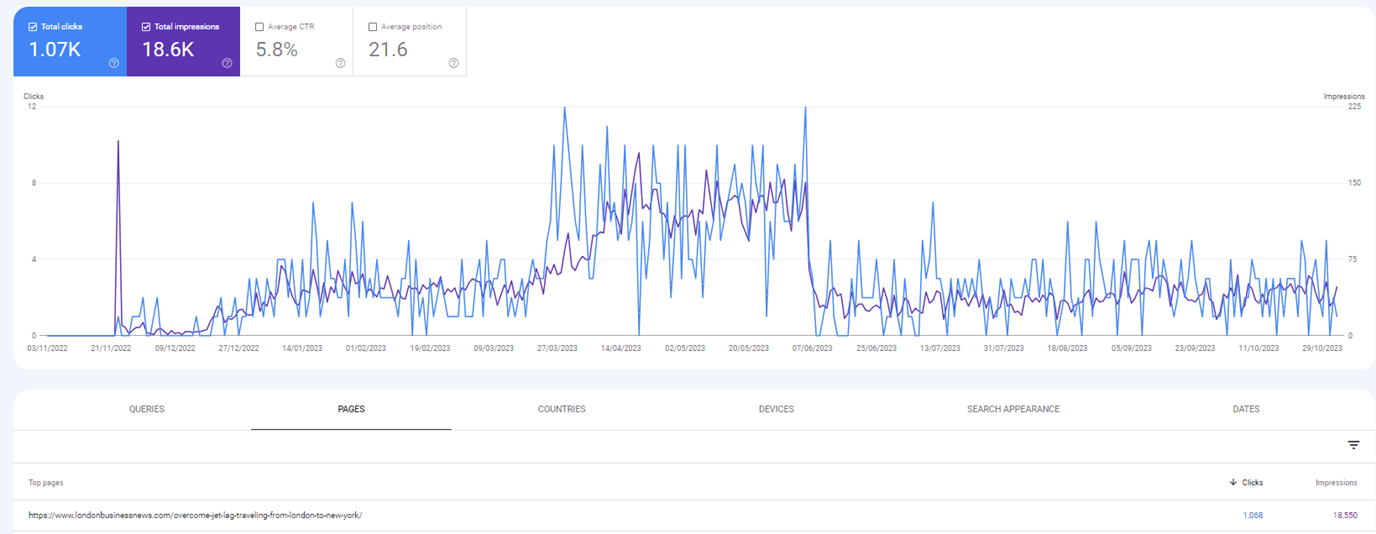Click the Top pages column header
The image size is (1376, 534).
click(46, 483)
